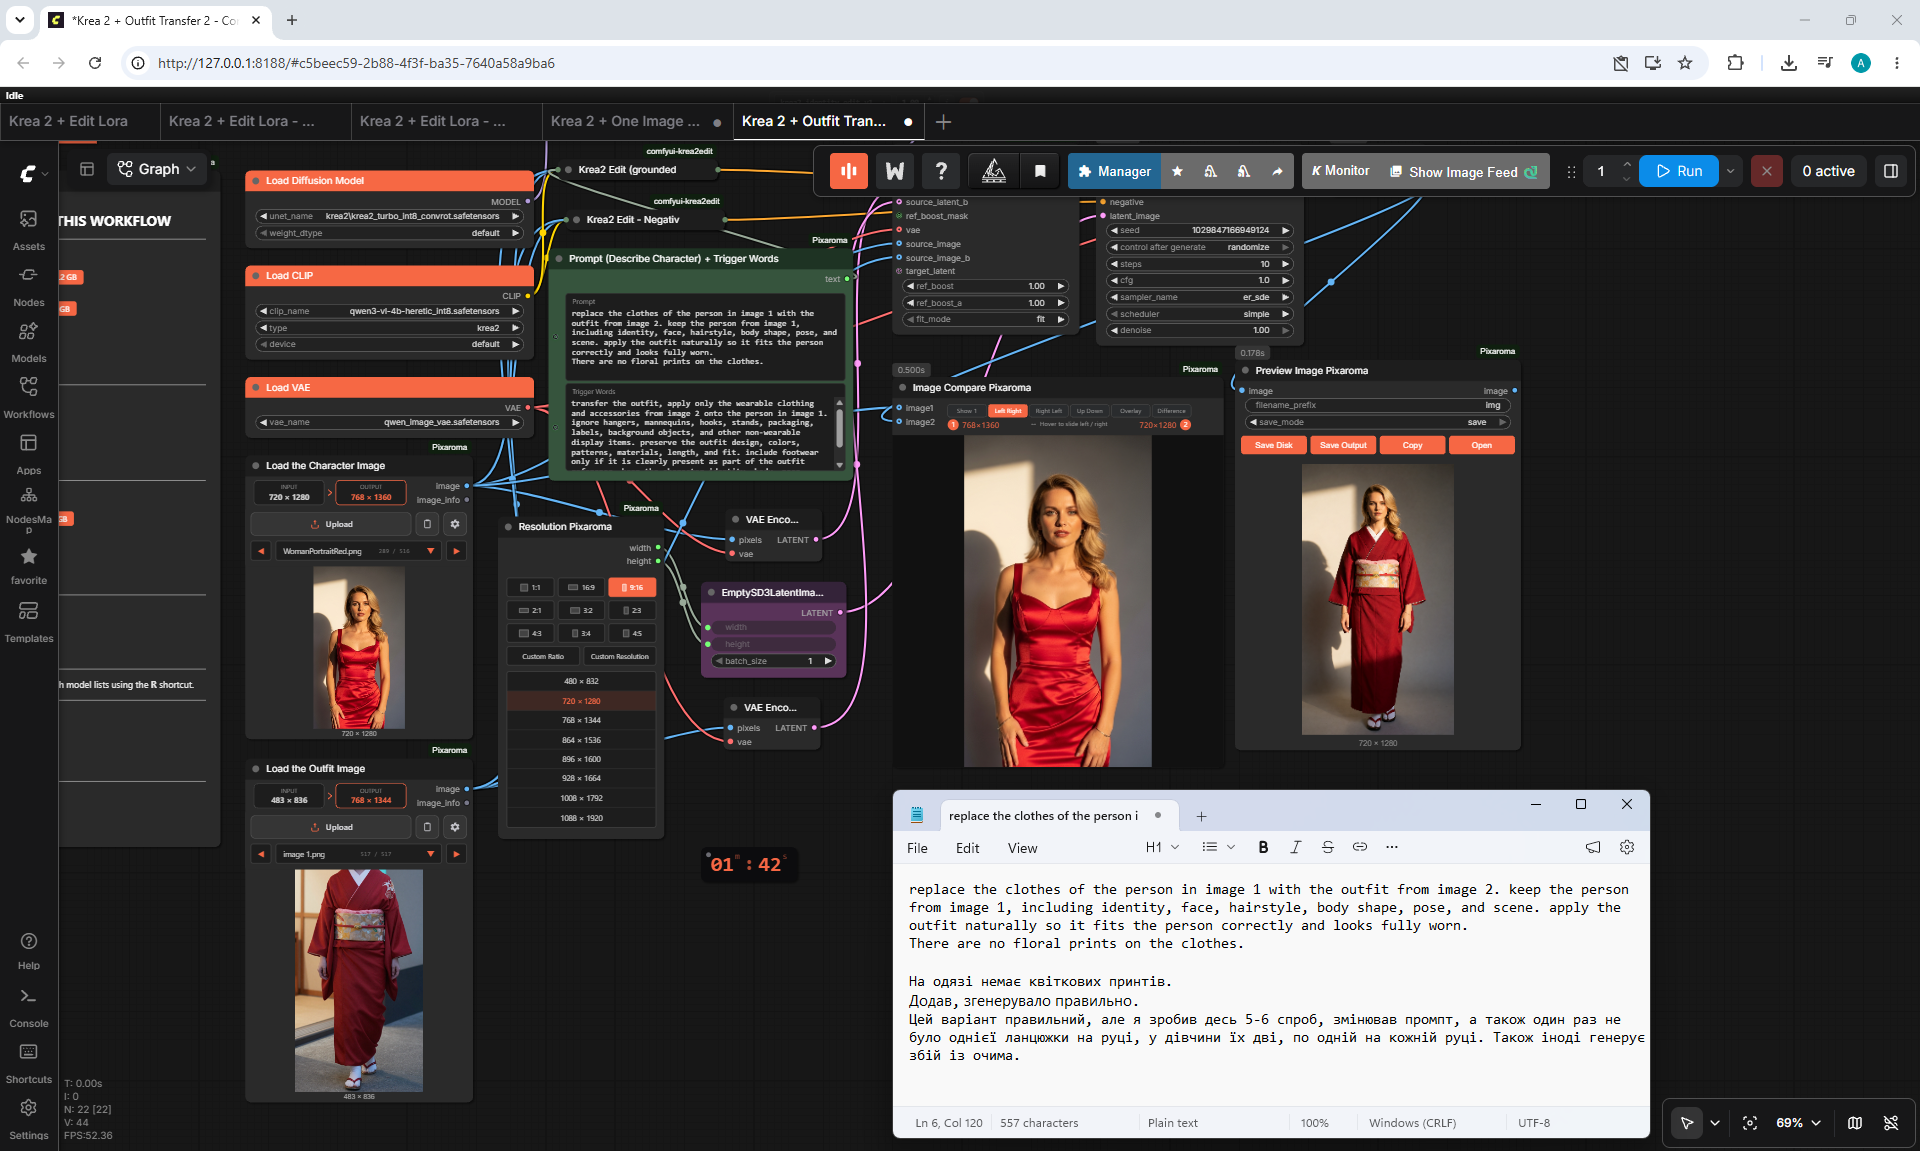The width and height of the screenshot is (1920, 1151).
Task: Open the image 1.png file dropdown
Action: click(x=431, y=854)
